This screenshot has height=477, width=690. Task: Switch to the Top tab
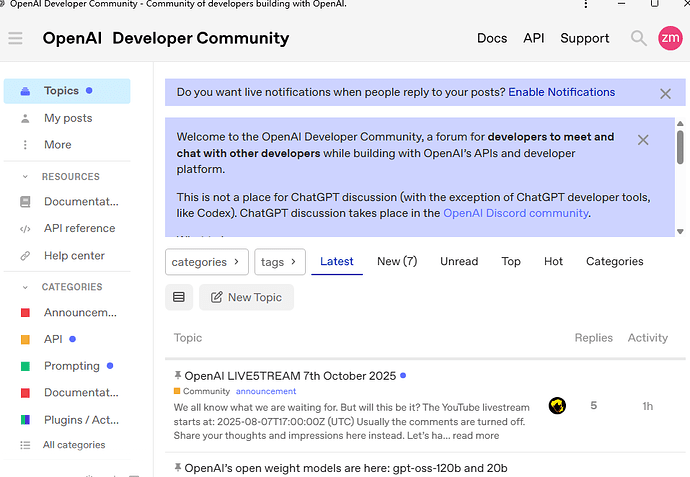pyautogui.click(x=511, y=261)
